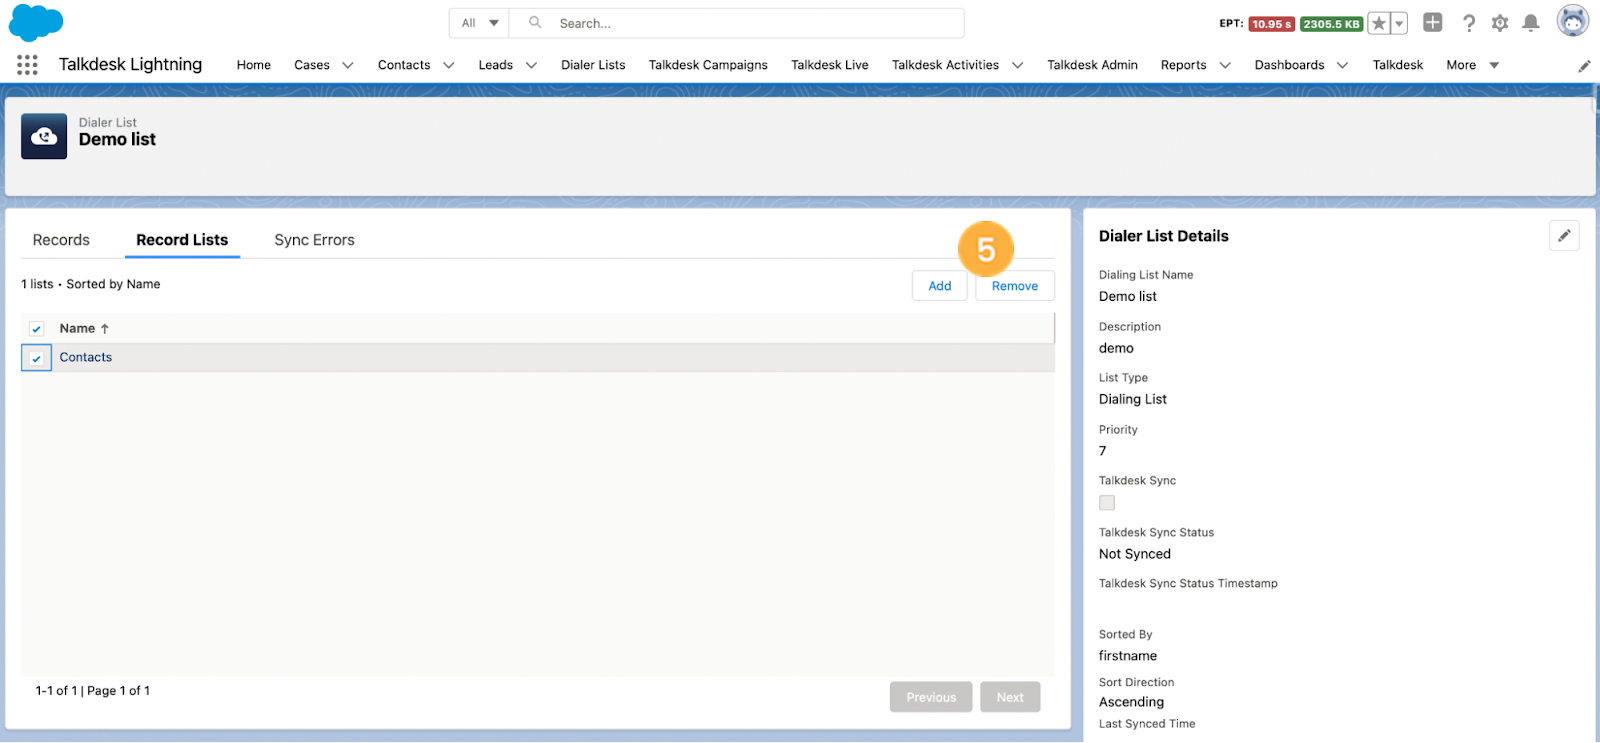Viewport: 1600px width, 743px height.
Task: Expand the Dashboards menu chevron
Action: 1342,66
